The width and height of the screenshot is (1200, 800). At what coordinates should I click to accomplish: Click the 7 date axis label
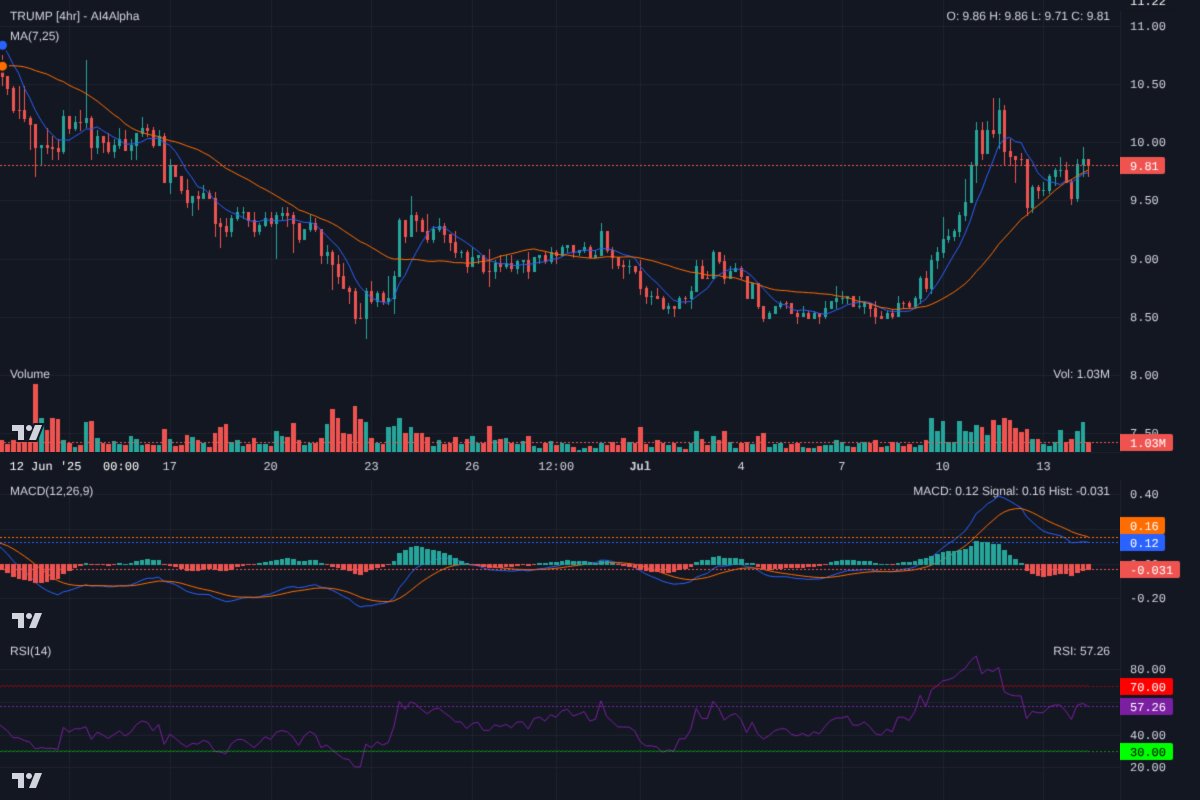point(842,466)
